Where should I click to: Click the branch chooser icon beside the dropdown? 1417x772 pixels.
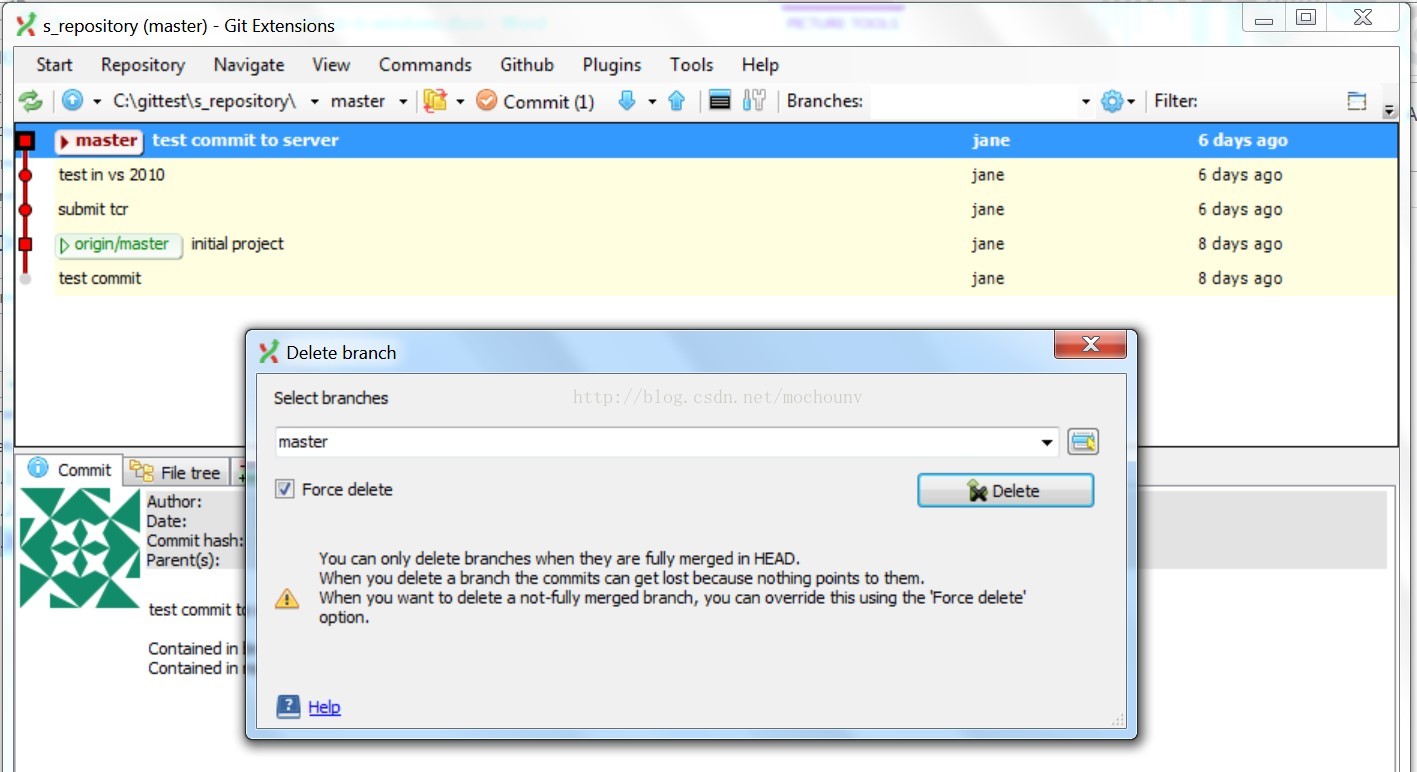coord(1083,442)
